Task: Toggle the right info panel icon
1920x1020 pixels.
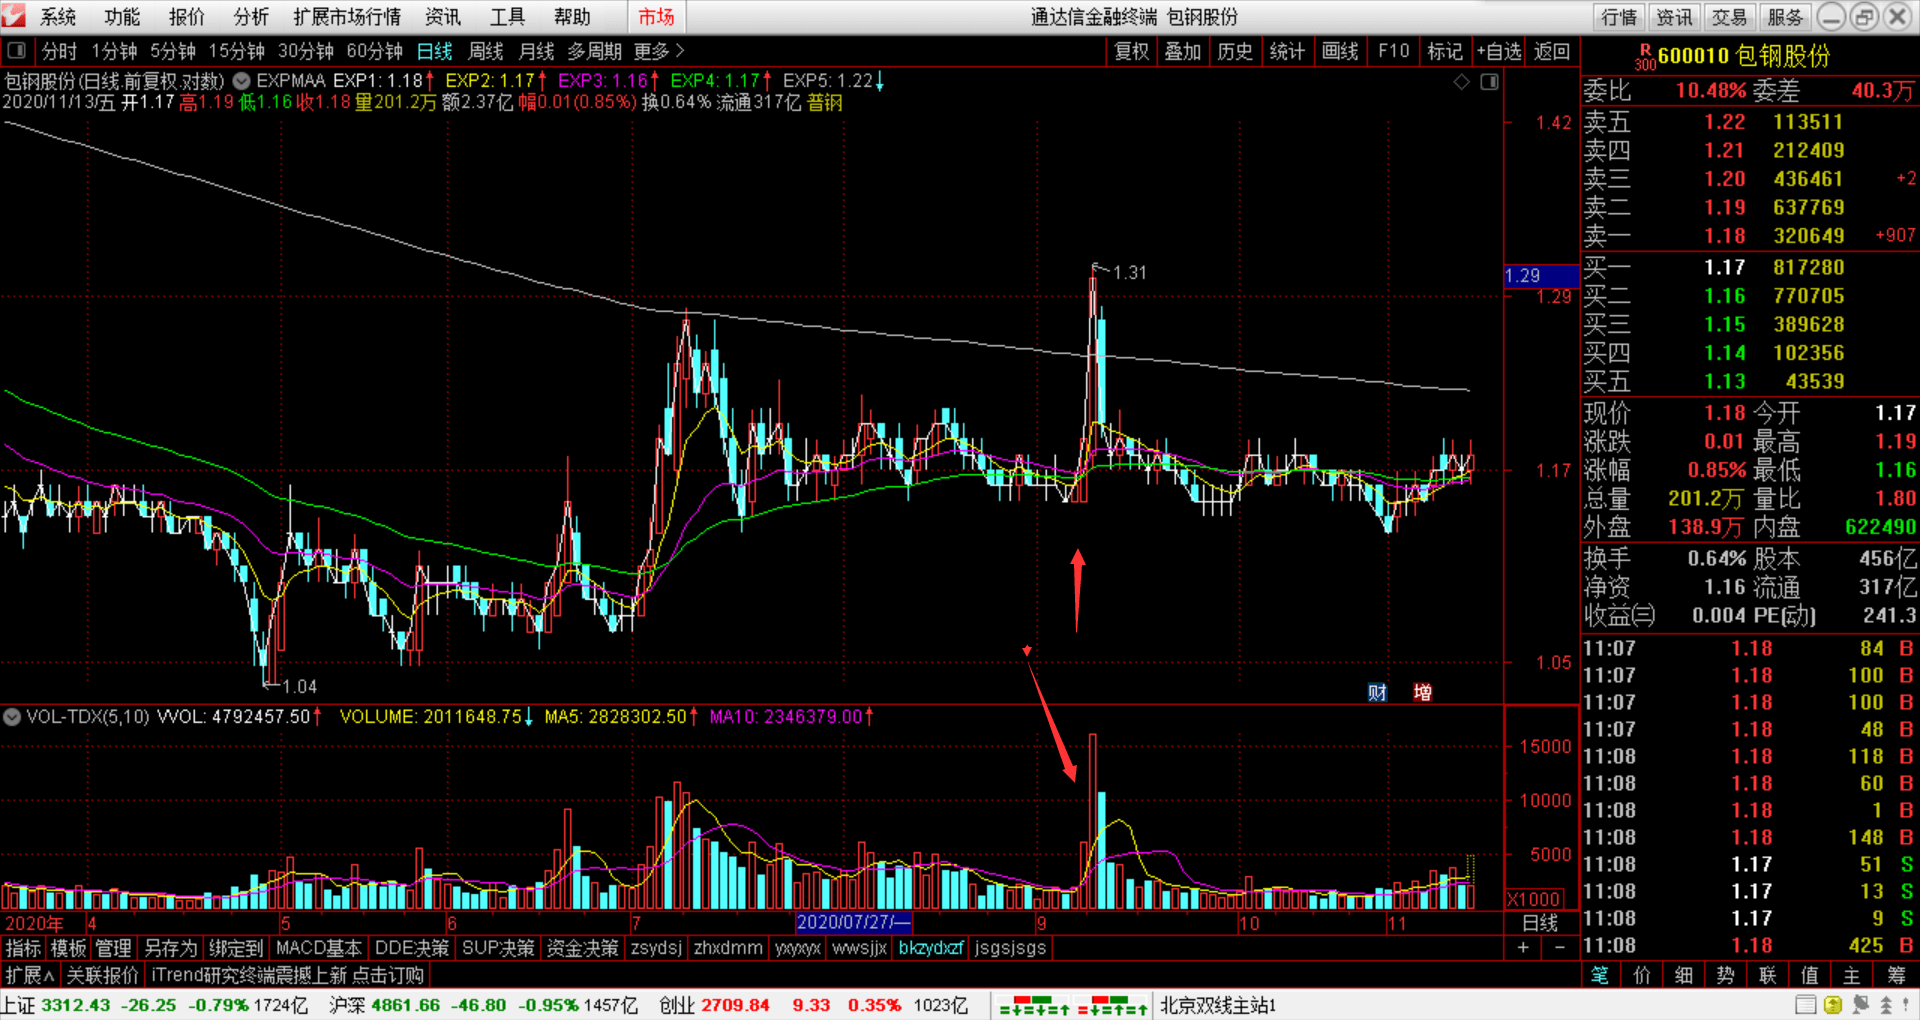Action: point(1489,82)
